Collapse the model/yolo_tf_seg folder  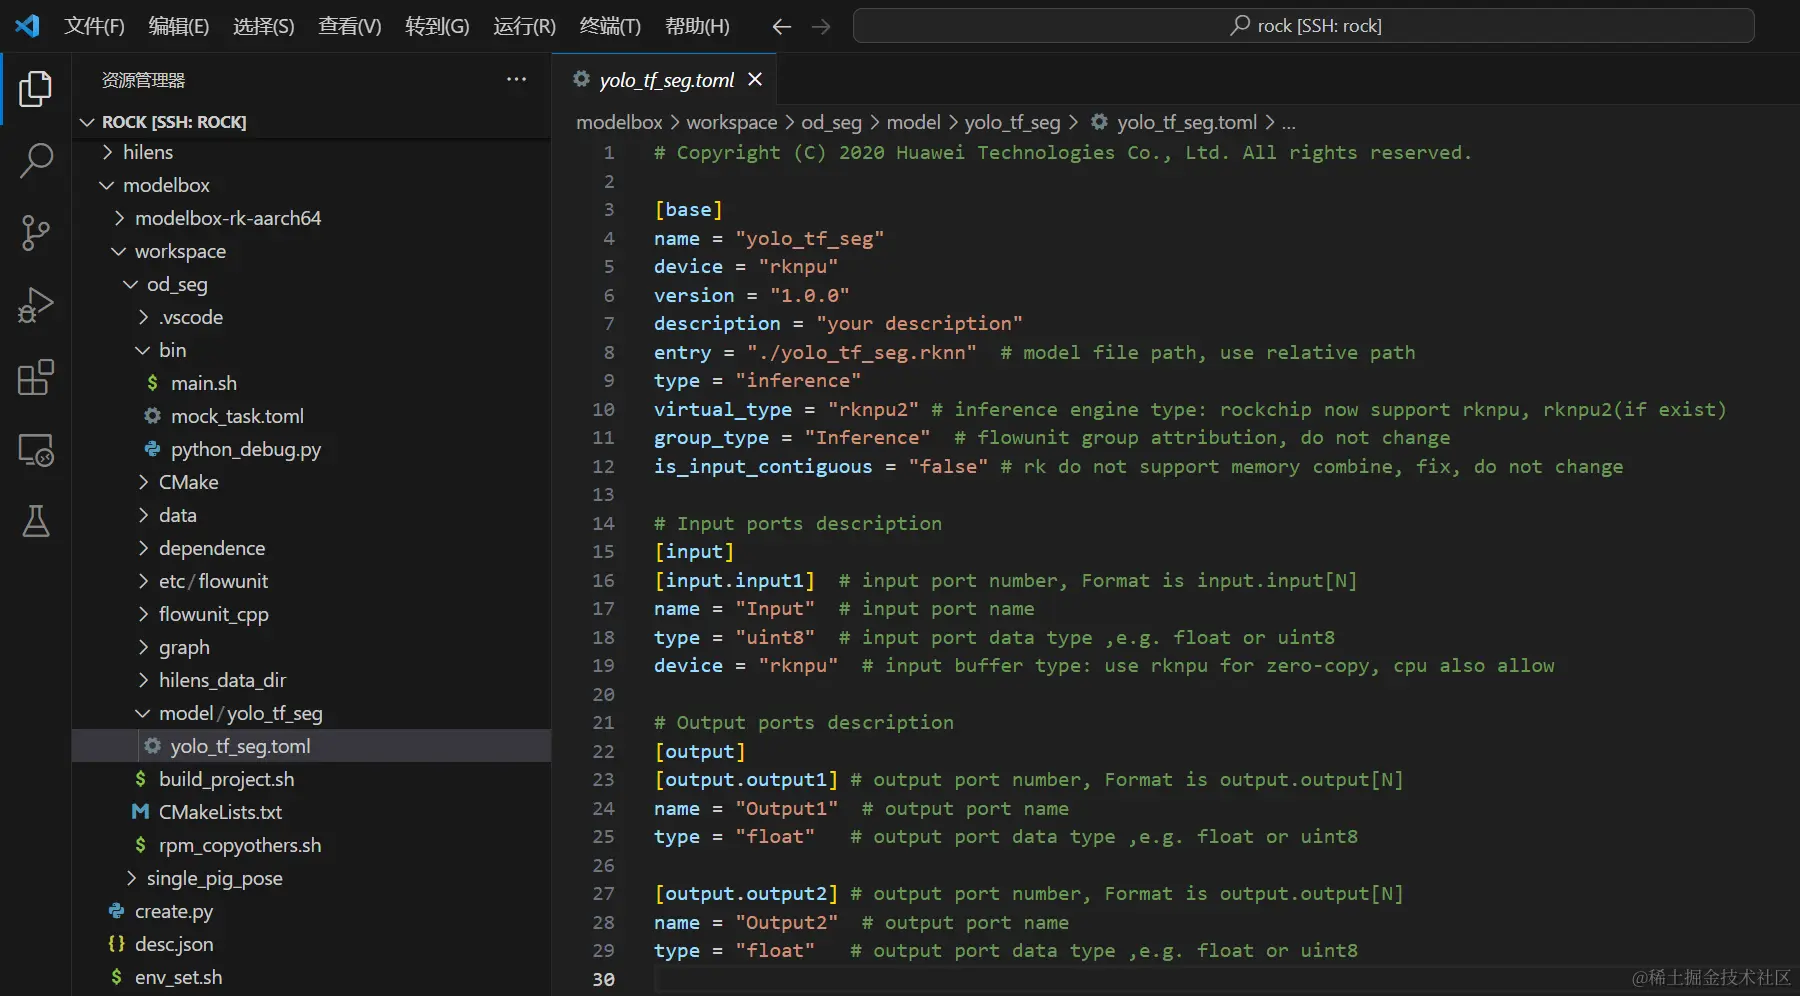[143, 713]
